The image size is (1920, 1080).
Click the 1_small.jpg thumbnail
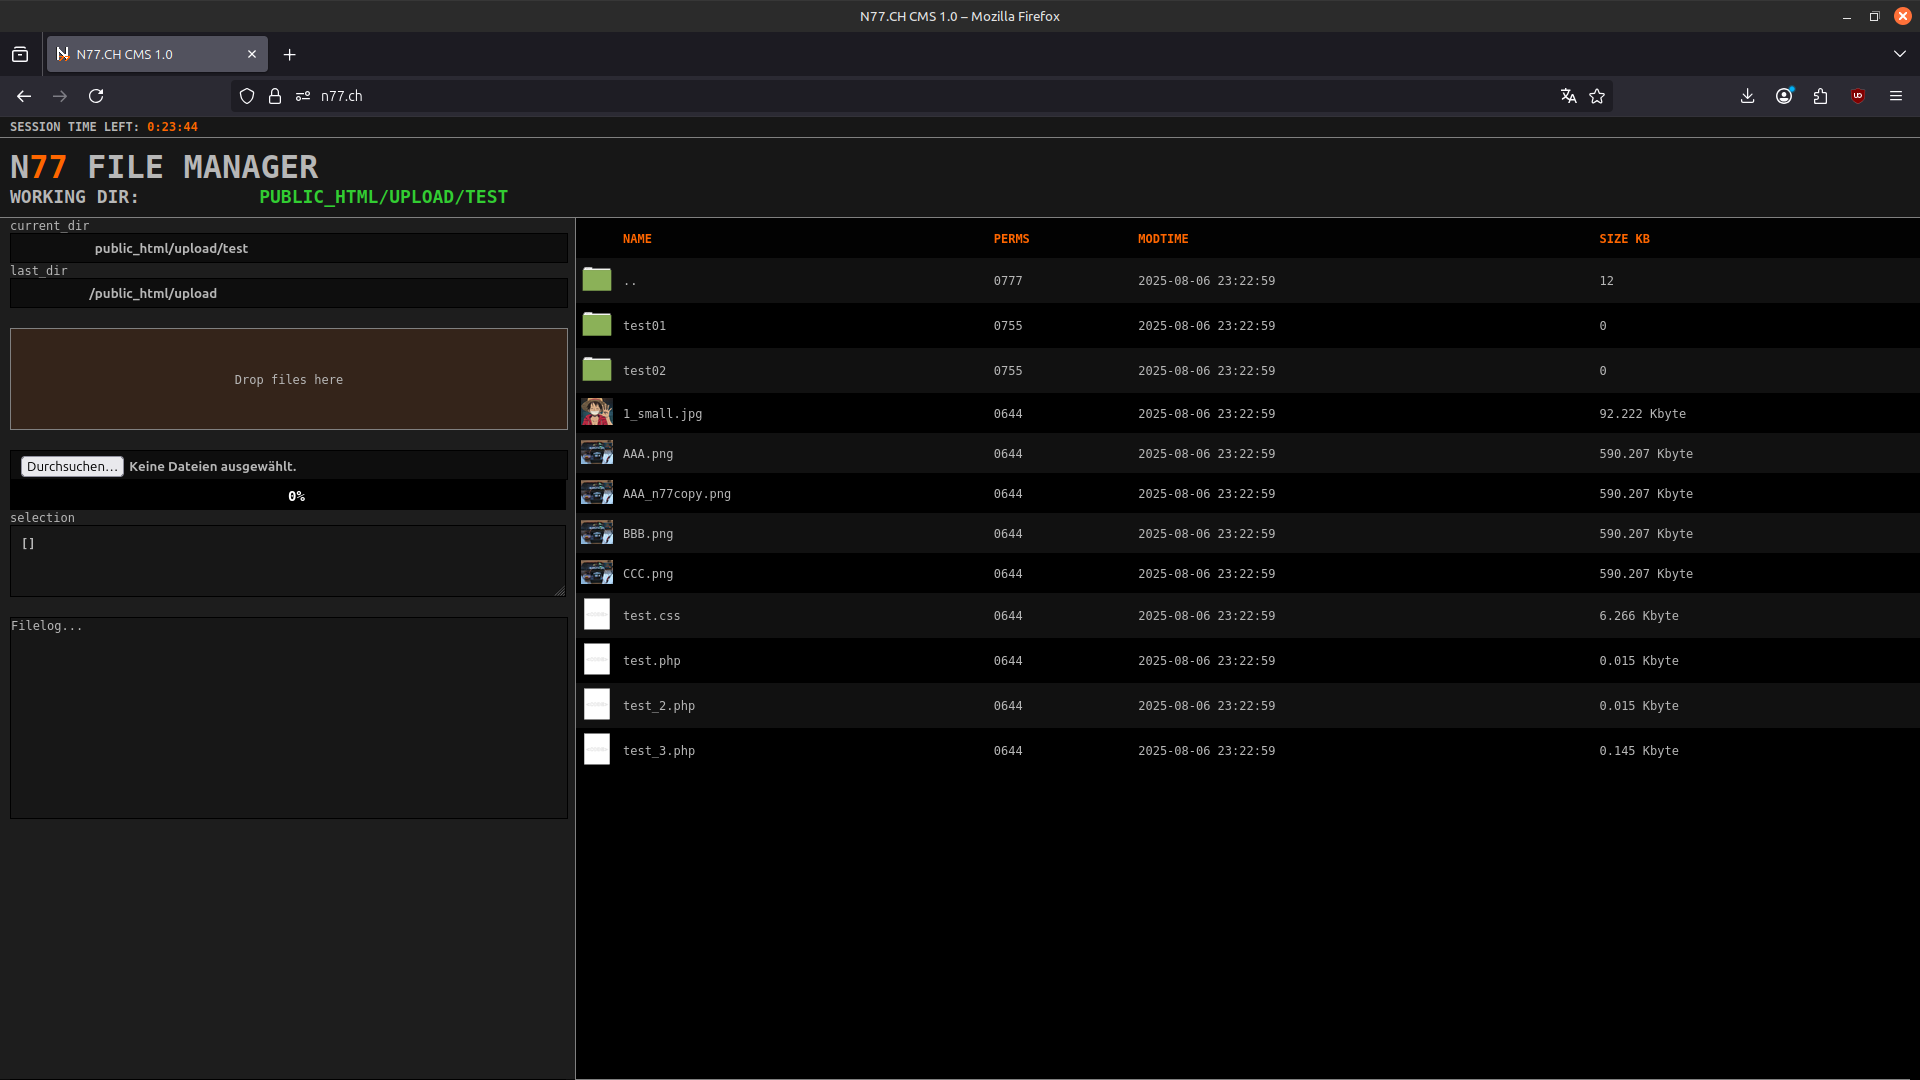pyautogui.click(x=597, y=413)
